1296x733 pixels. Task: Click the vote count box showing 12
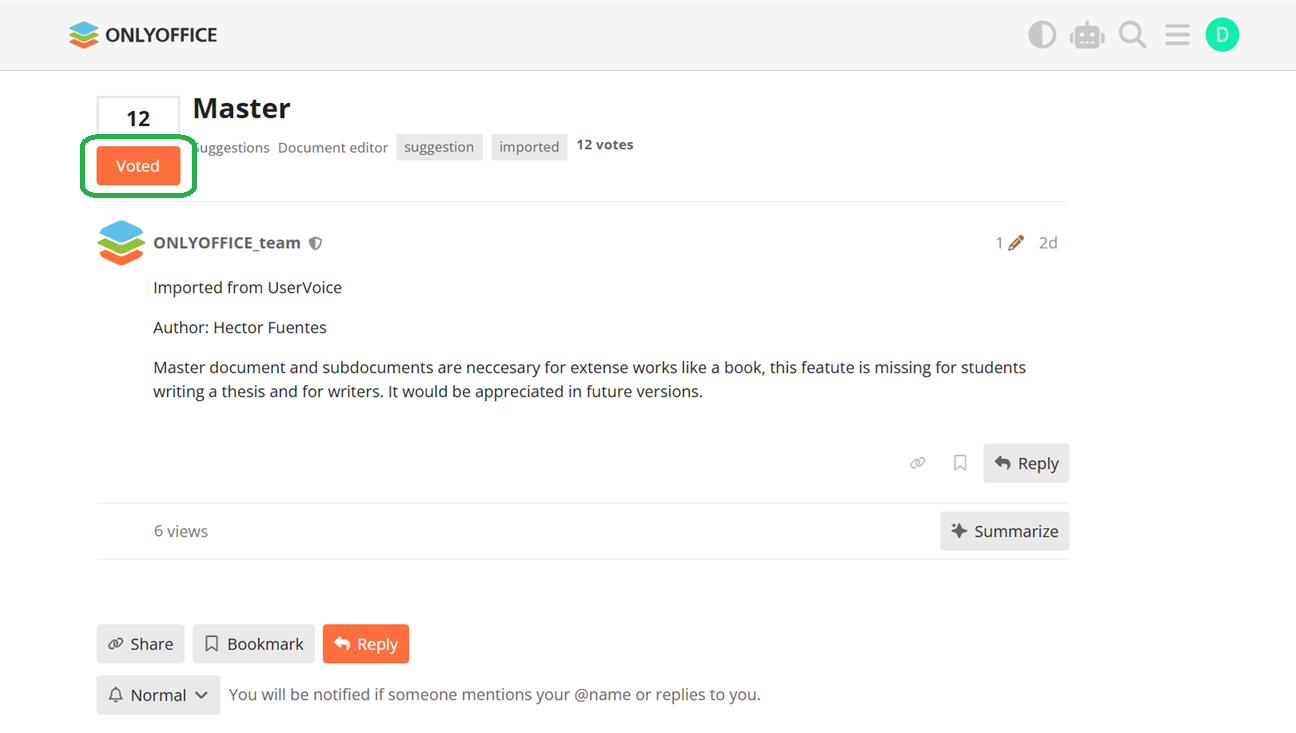coord(138,119)
